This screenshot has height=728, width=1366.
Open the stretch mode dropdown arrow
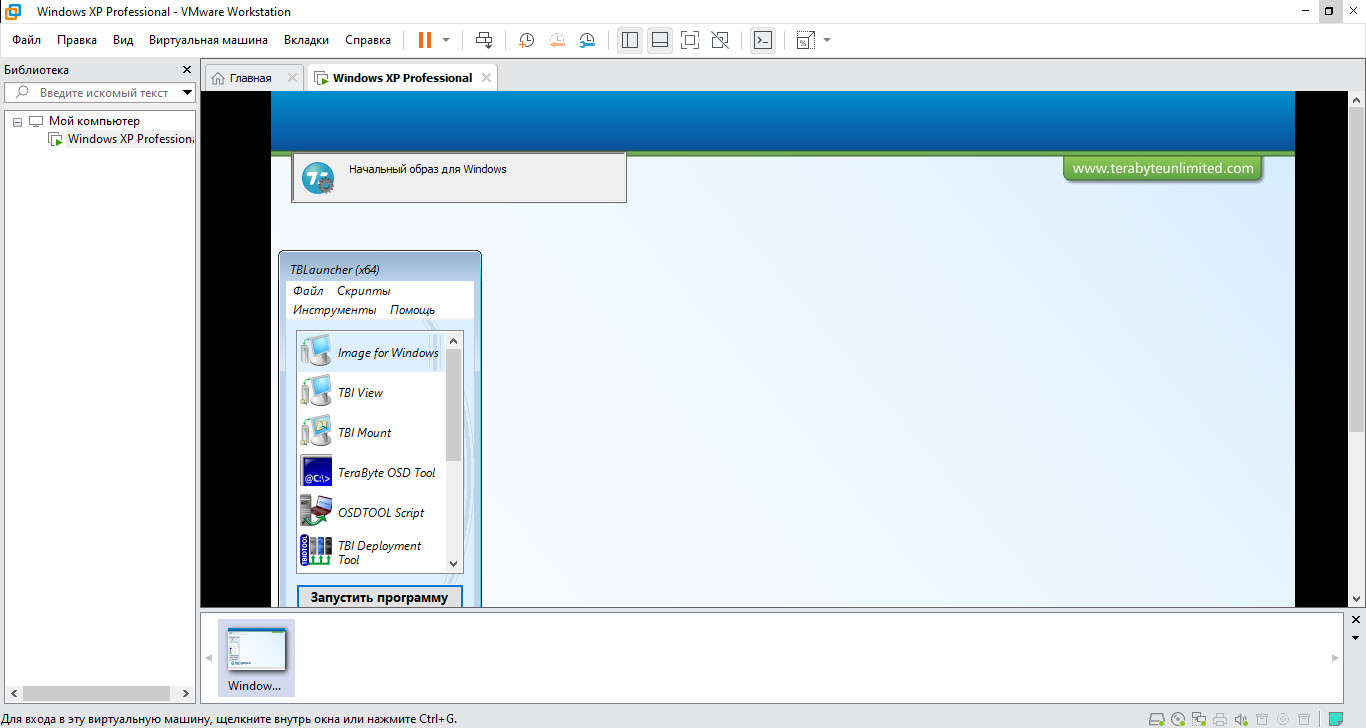click(x=826, y=40)
